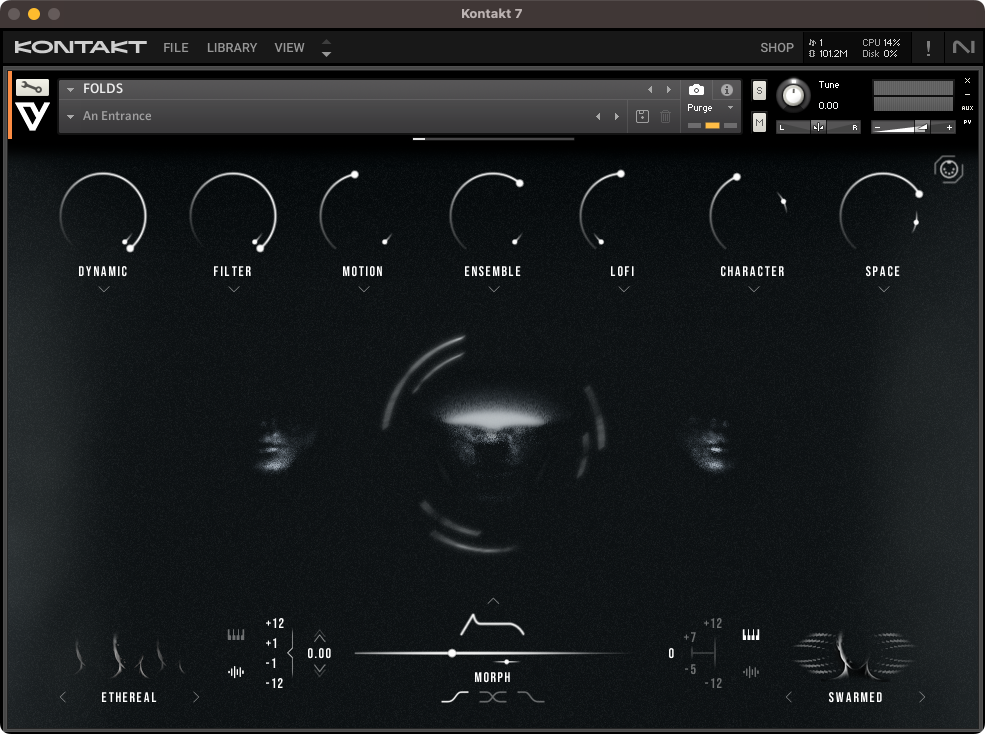985x734 pixels.
Task: Click the exclamation alert icon in header
Action: coord(928,47)
